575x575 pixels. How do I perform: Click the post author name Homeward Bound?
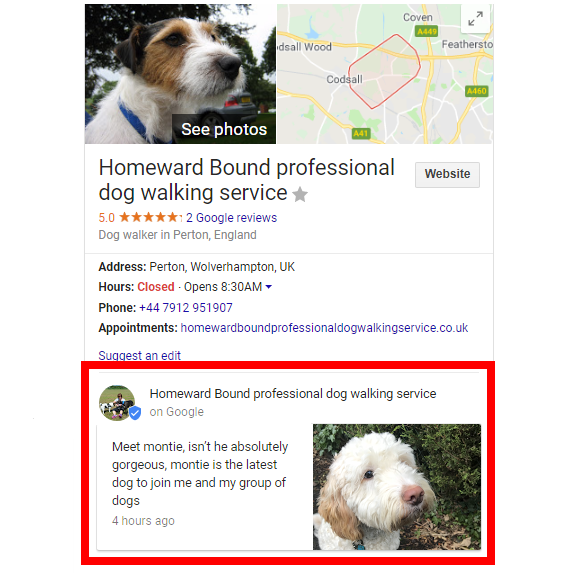click(x=293, y=393)
